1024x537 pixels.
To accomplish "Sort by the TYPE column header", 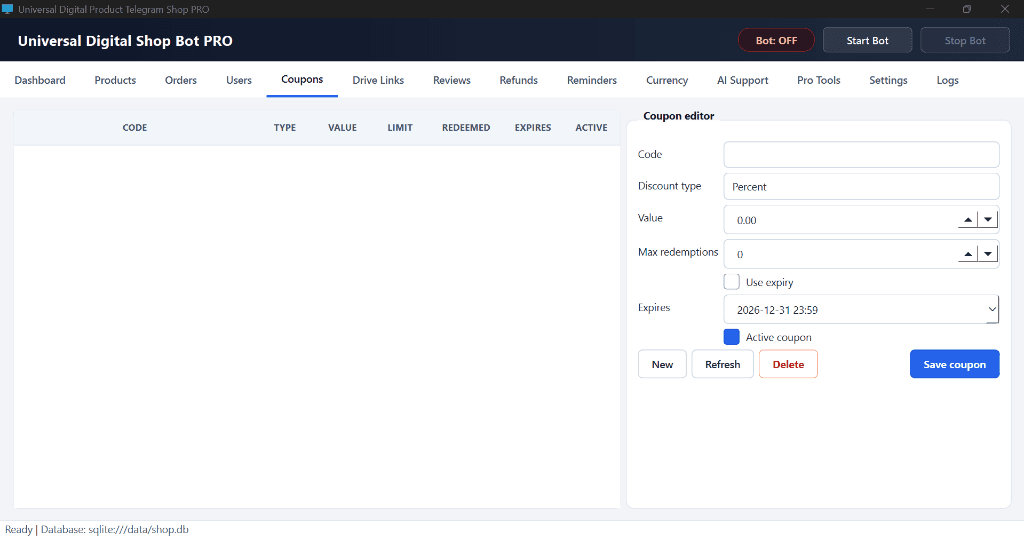I will click(x=285, y=127).
